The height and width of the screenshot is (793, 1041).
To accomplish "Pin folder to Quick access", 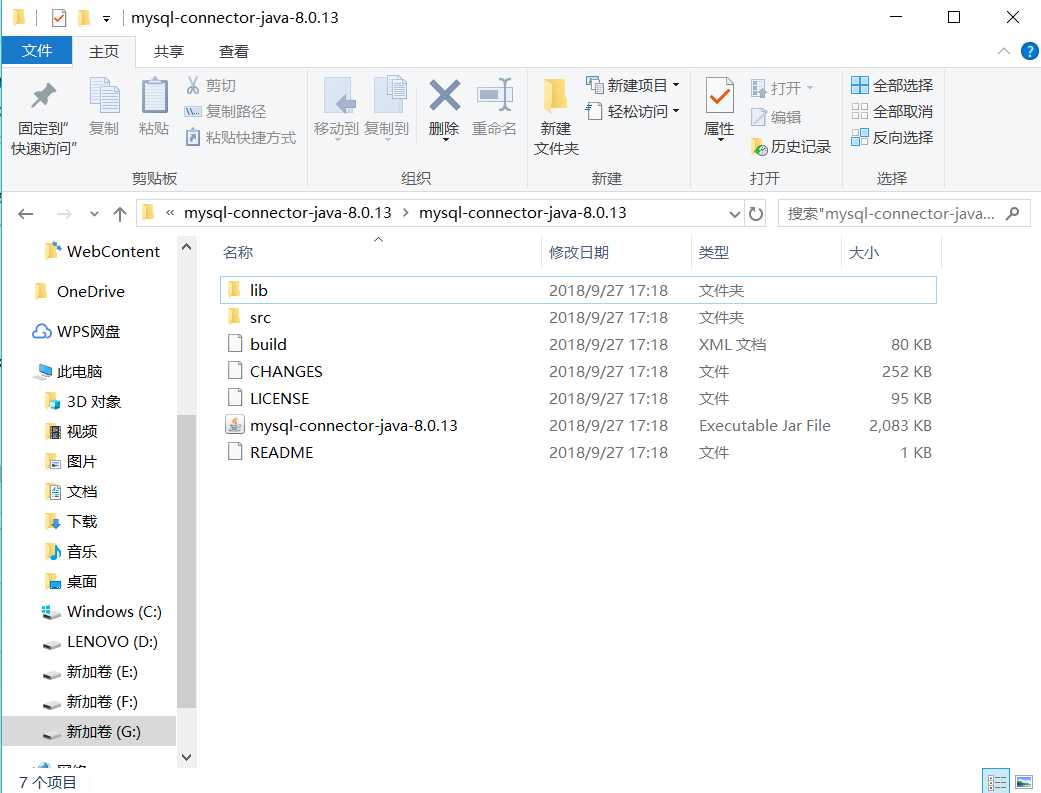I will pos(43,118).
